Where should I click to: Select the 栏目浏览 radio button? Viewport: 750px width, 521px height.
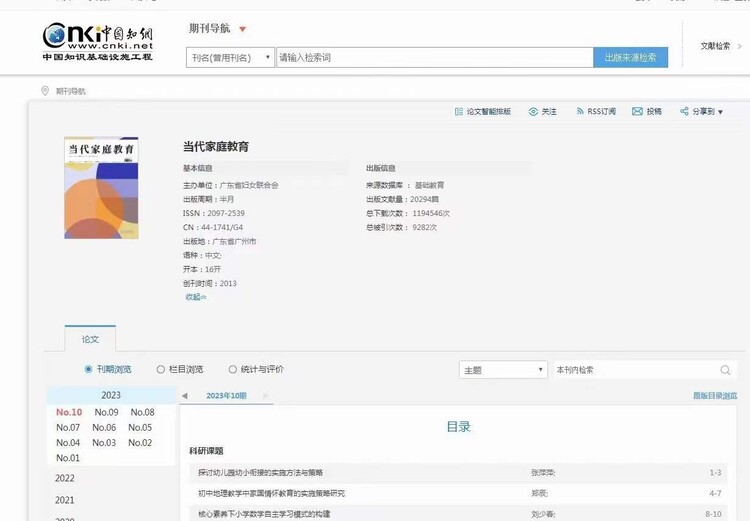(161, 369)
